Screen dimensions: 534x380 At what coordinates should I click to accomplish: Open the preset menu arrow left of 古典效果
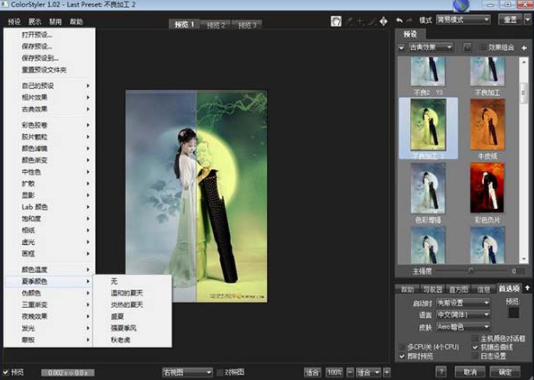point(401,48)
